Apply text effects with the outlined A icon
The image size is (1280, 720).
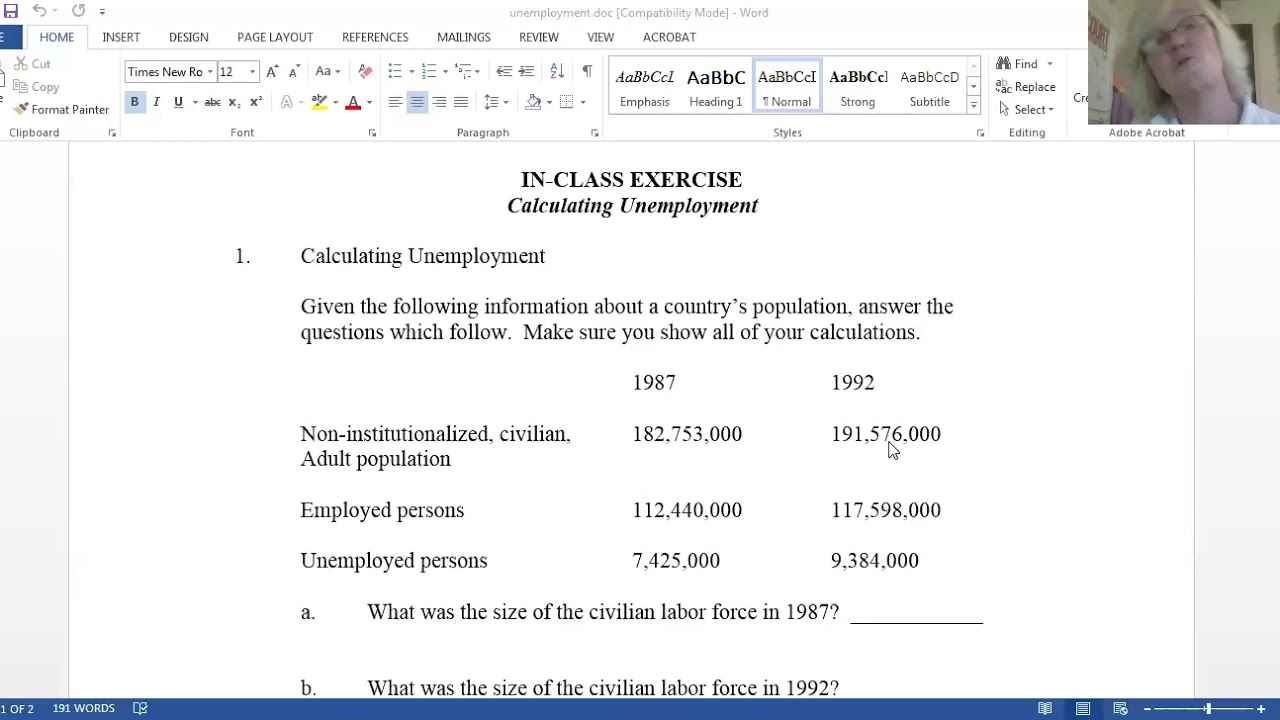286,102
